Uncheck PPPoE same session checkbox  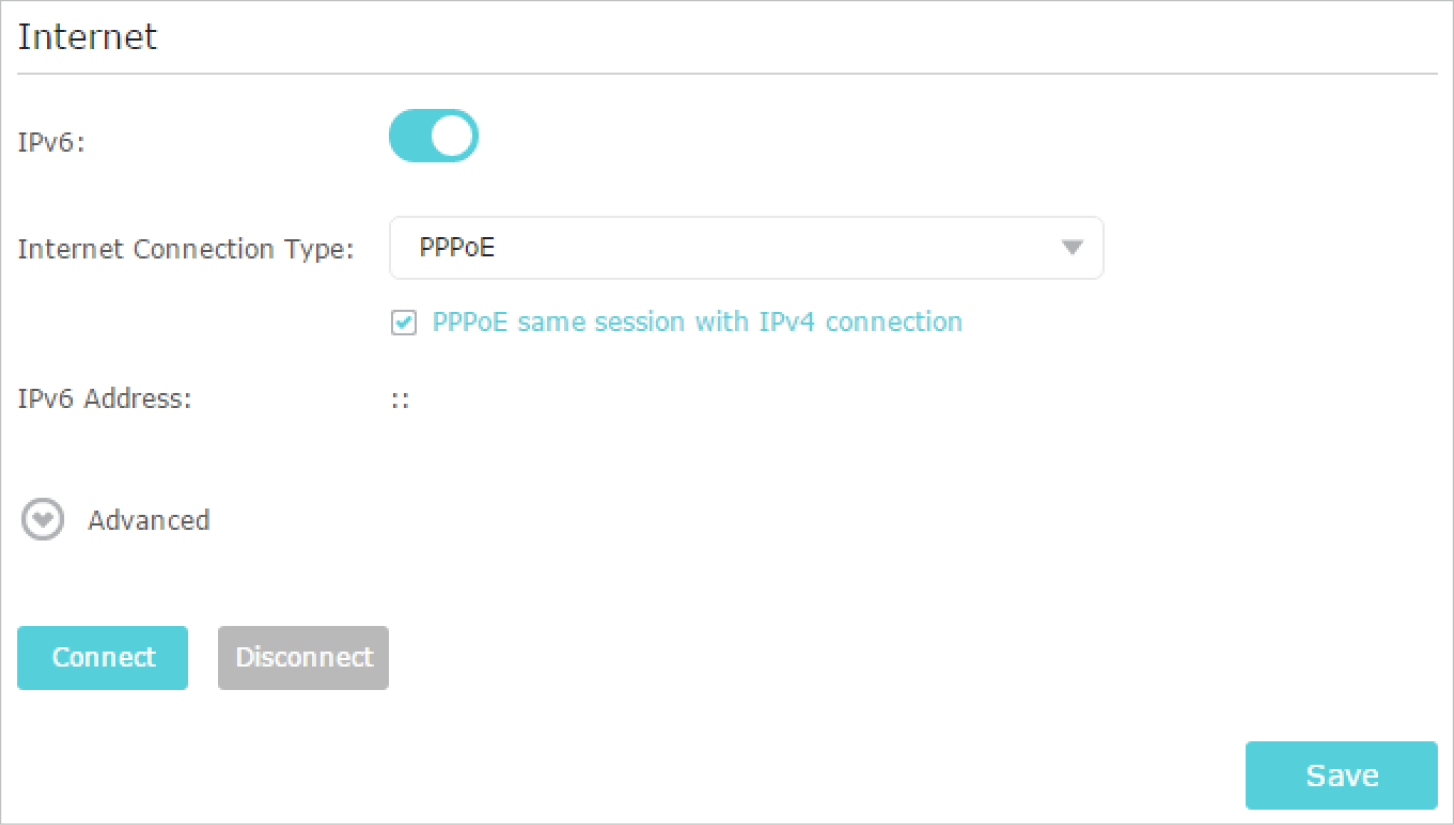coord(403,322)
